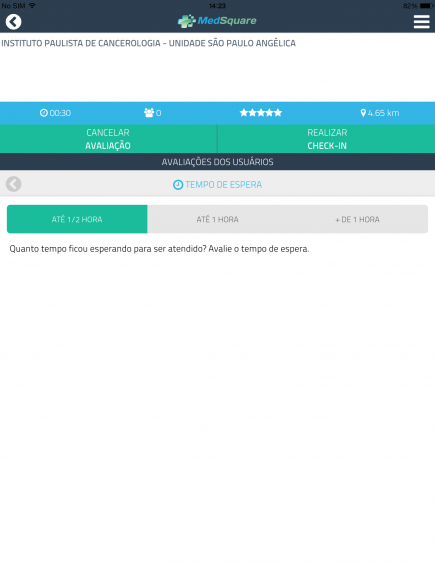Viewport: 435px width, 585px height.
Task: Tap the Tempo de Espera heading
Action: [223, 185]
